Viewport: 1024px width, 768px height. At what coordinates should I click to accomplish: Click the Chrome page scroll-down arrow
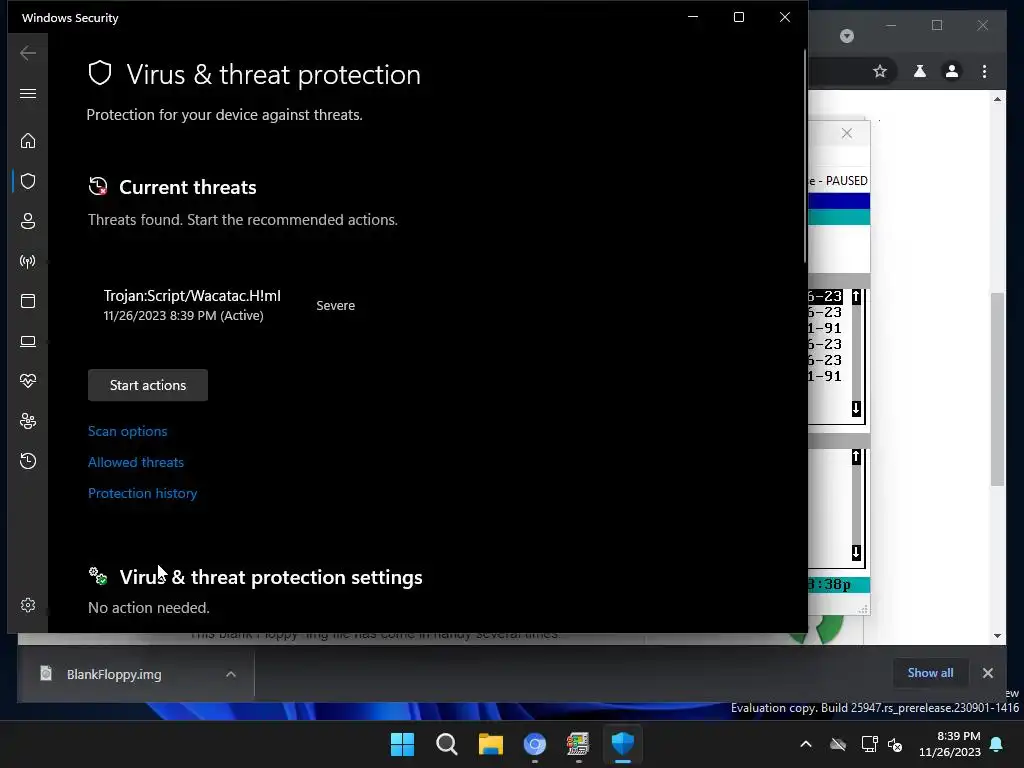point(997,635)
